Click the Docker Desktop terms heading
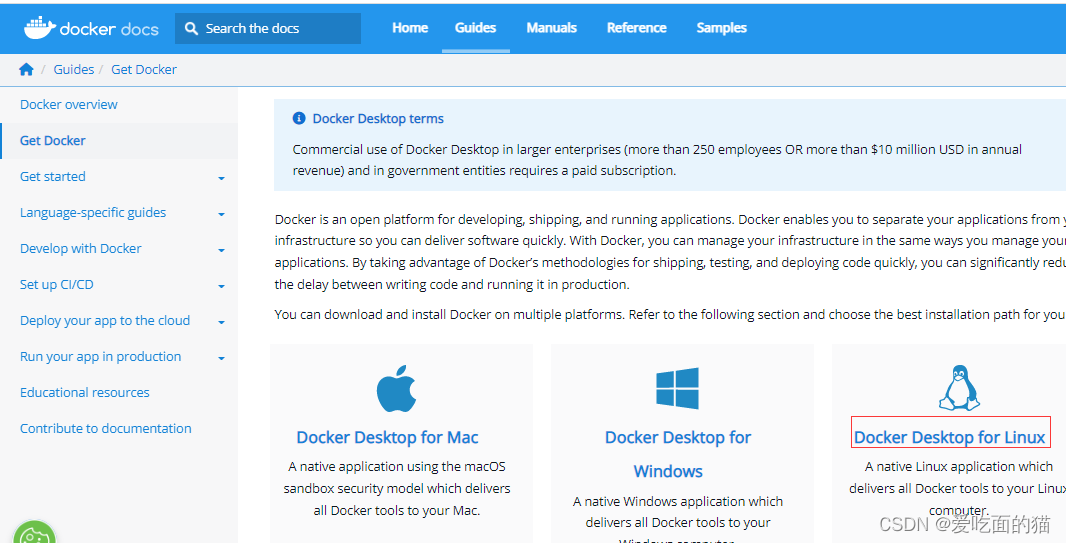Viewport: 1066px width, 543px height. coord(378,118)
